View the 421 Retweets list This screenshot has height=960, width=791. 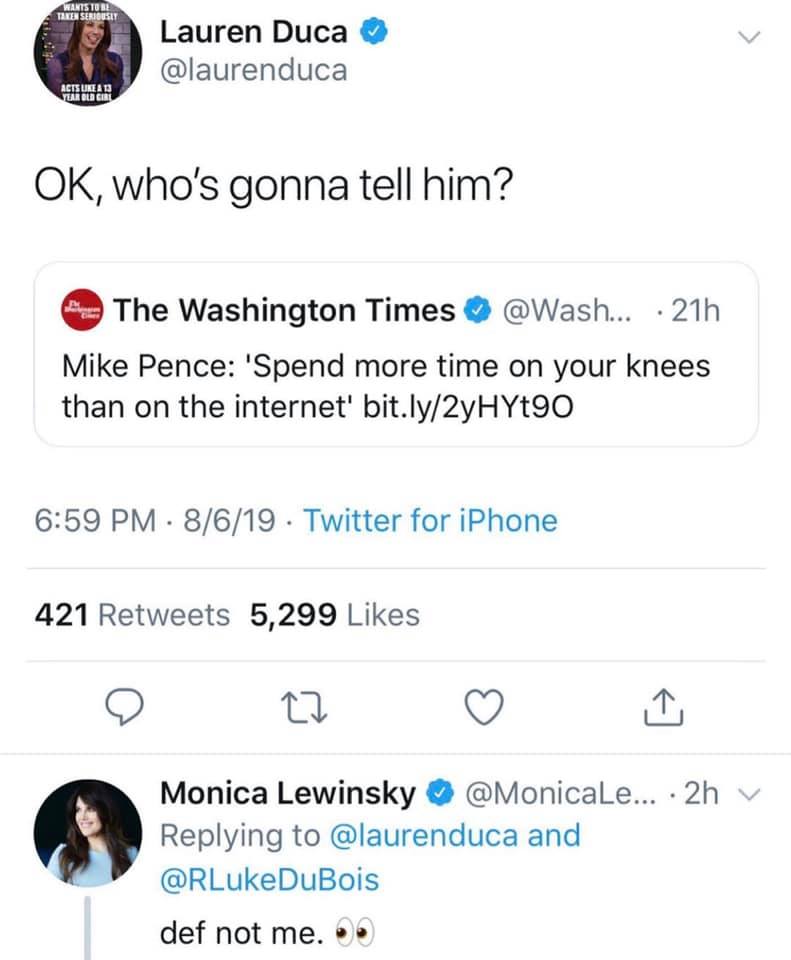(132, 615)
